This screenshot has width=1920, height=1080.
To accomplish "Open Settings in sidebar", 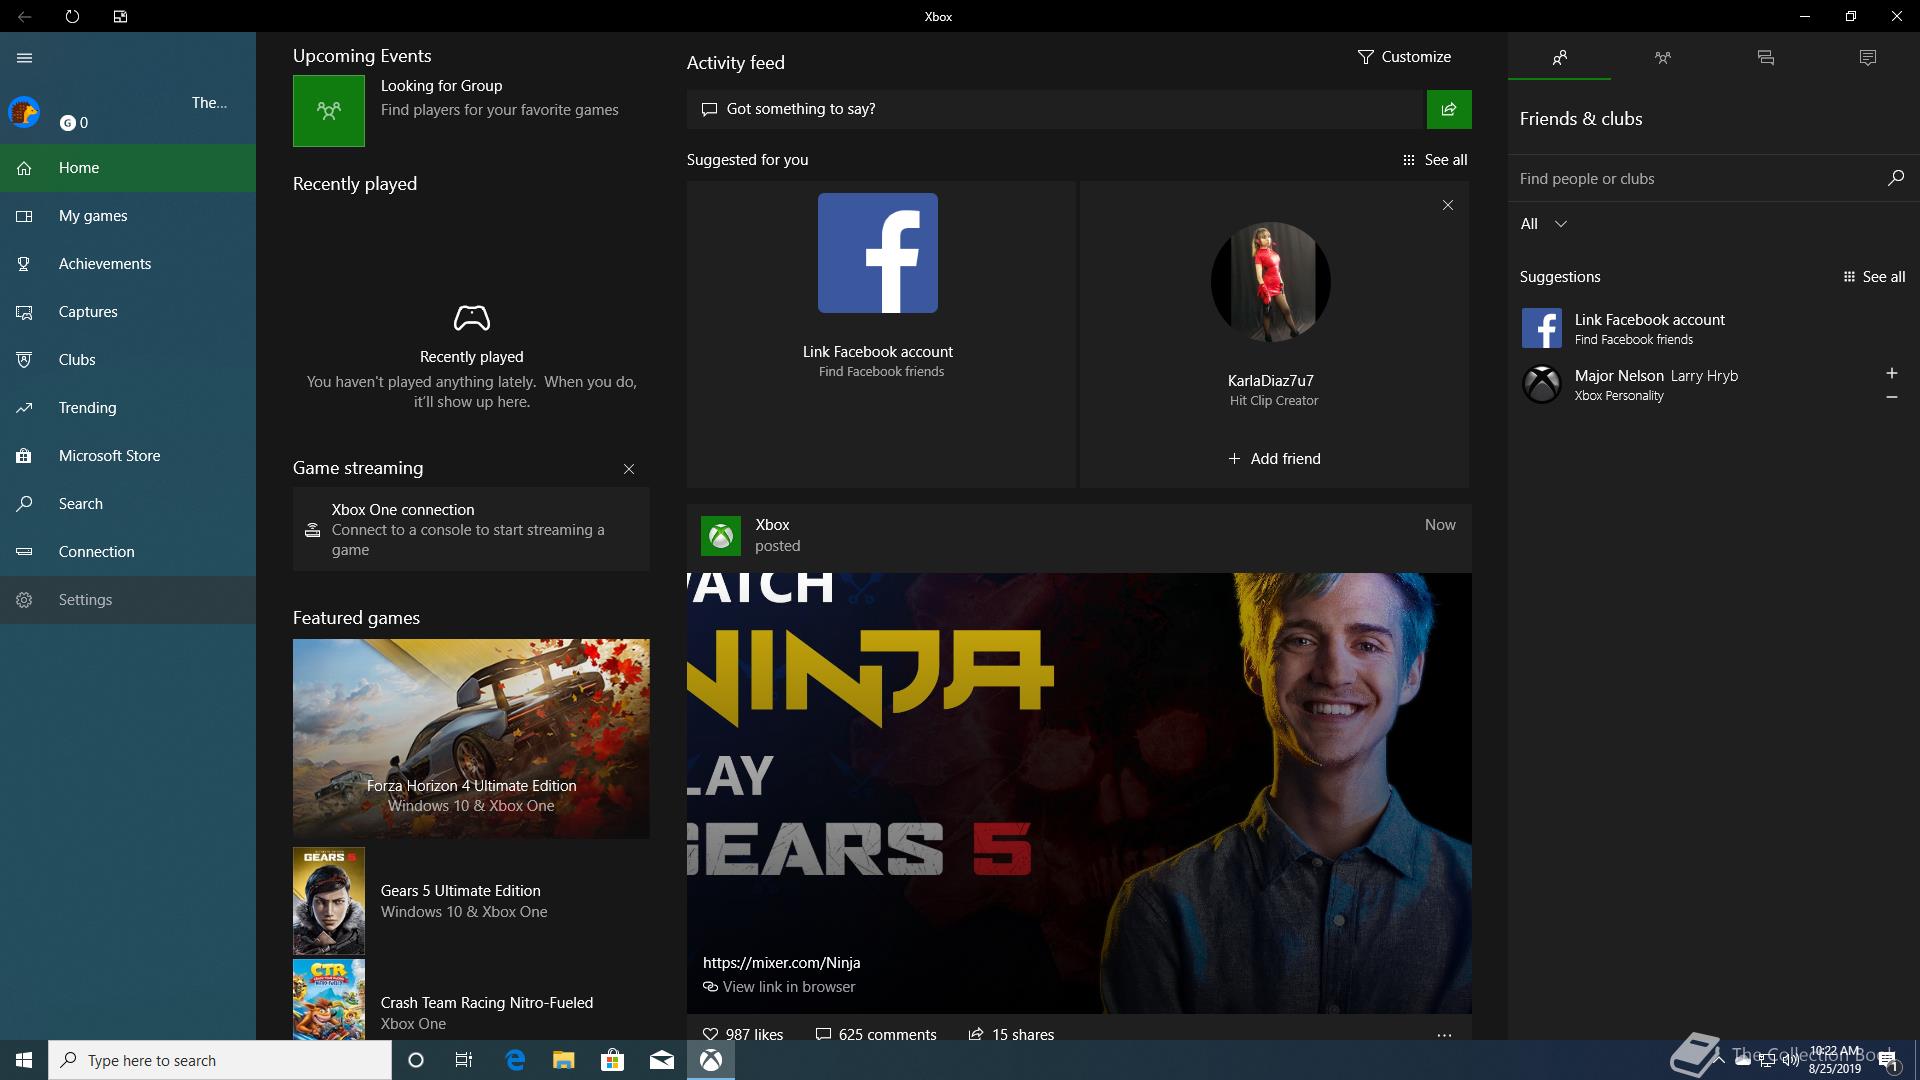I will [x=128, y=600].
